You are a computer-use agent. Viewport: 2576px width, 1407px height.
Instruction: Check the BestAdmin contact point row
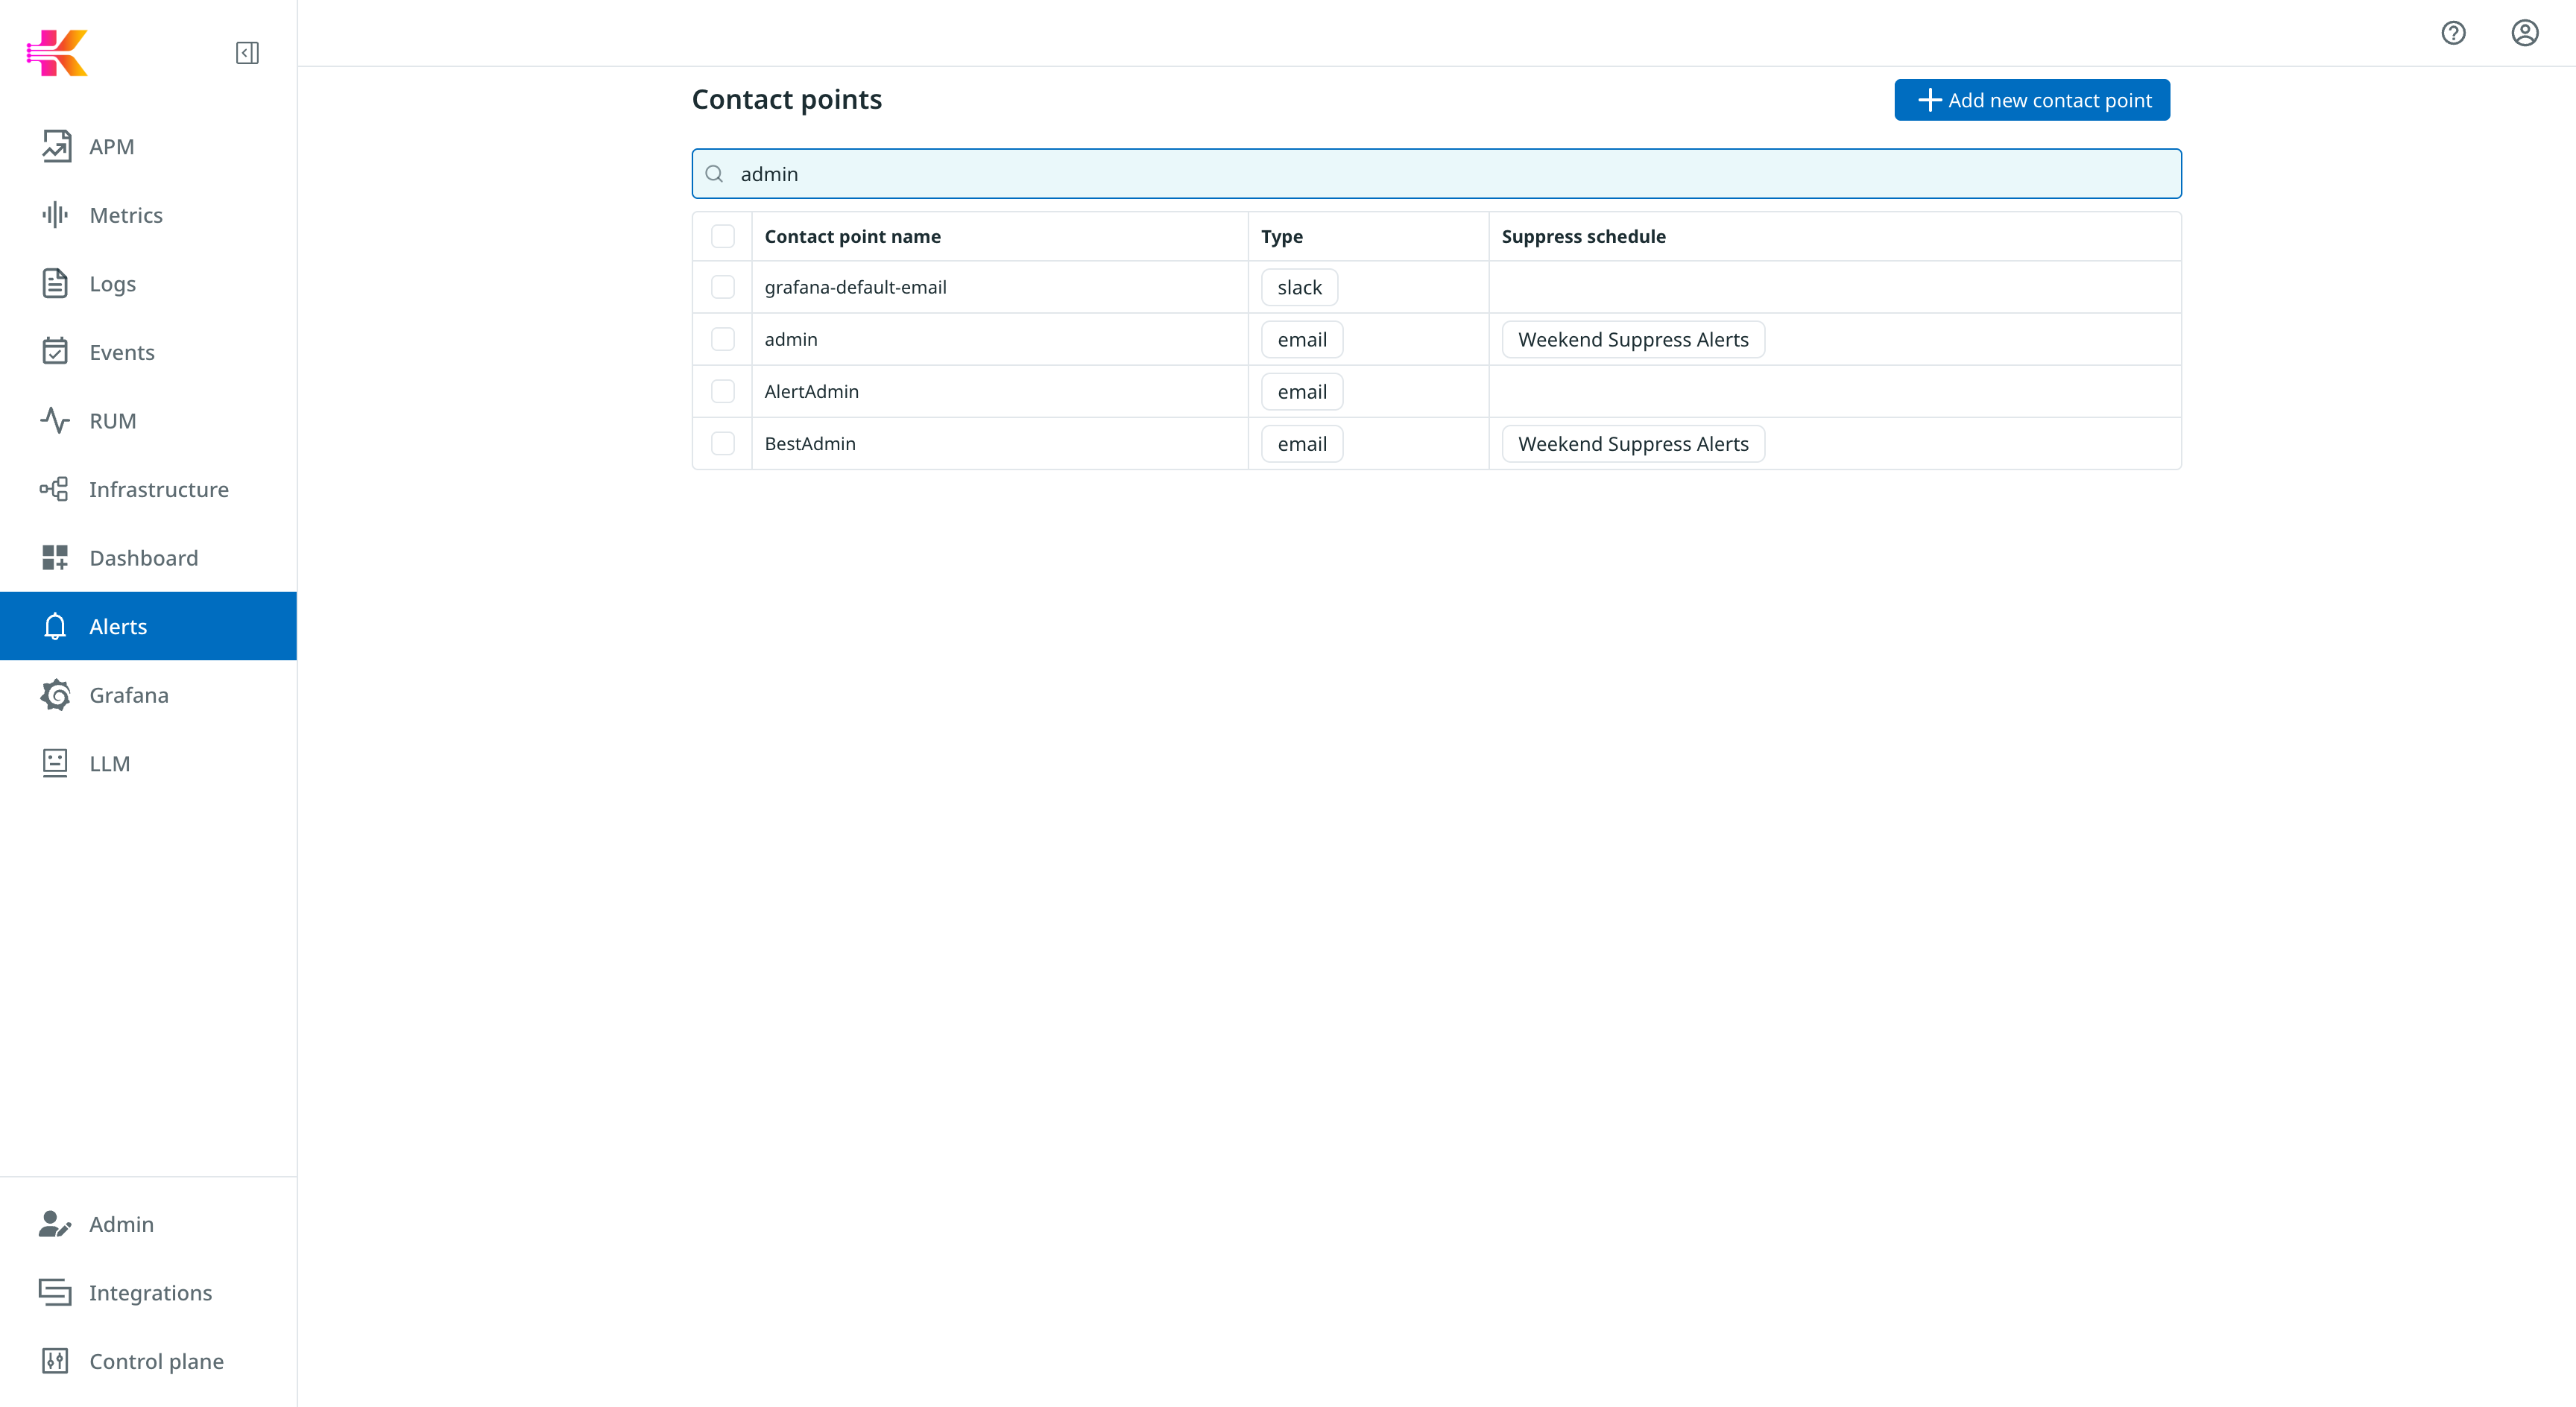[723, 443]
